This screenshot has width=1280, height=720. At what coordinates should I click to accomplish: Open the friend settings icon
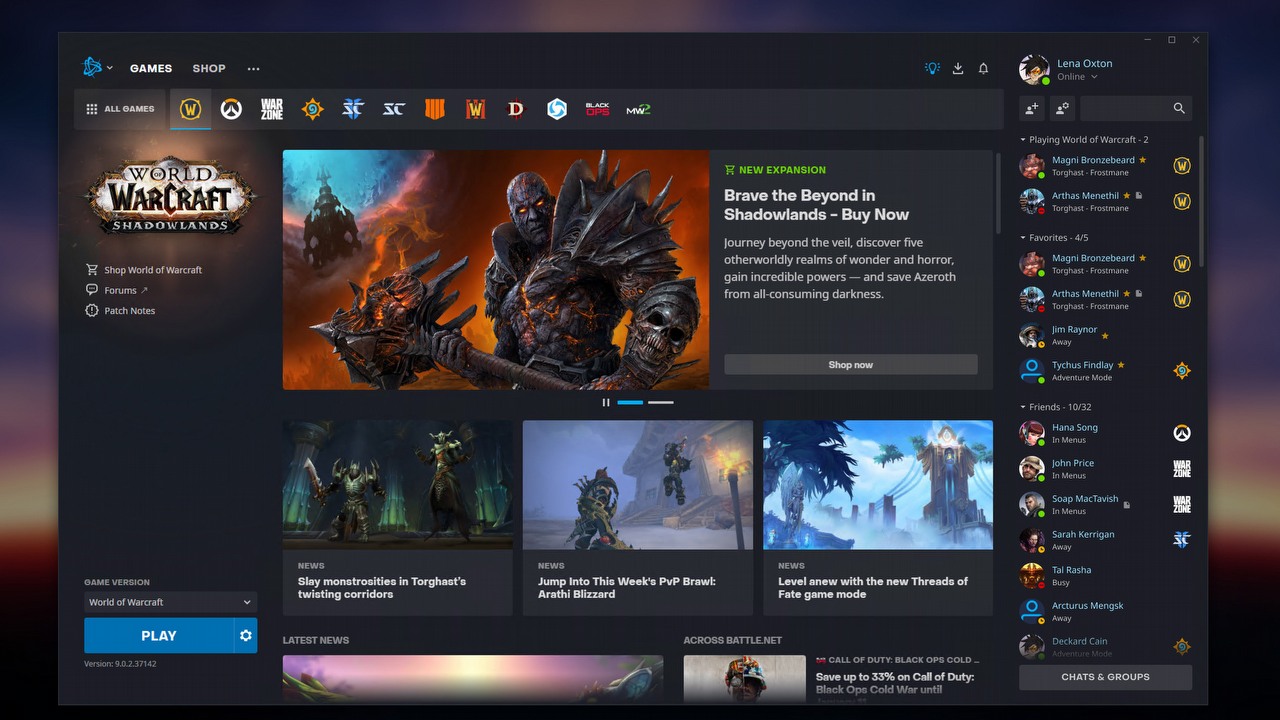(x=1062, y=108)
